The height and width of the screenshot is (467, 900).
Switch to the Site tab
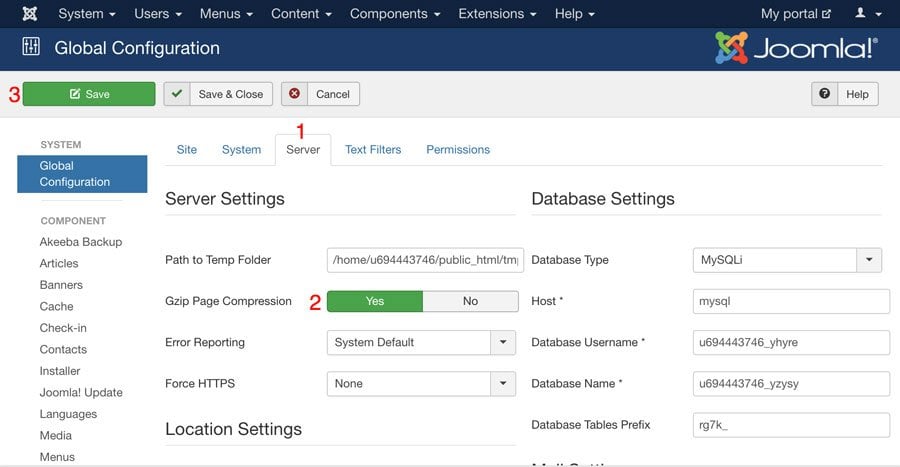(187, 150)
